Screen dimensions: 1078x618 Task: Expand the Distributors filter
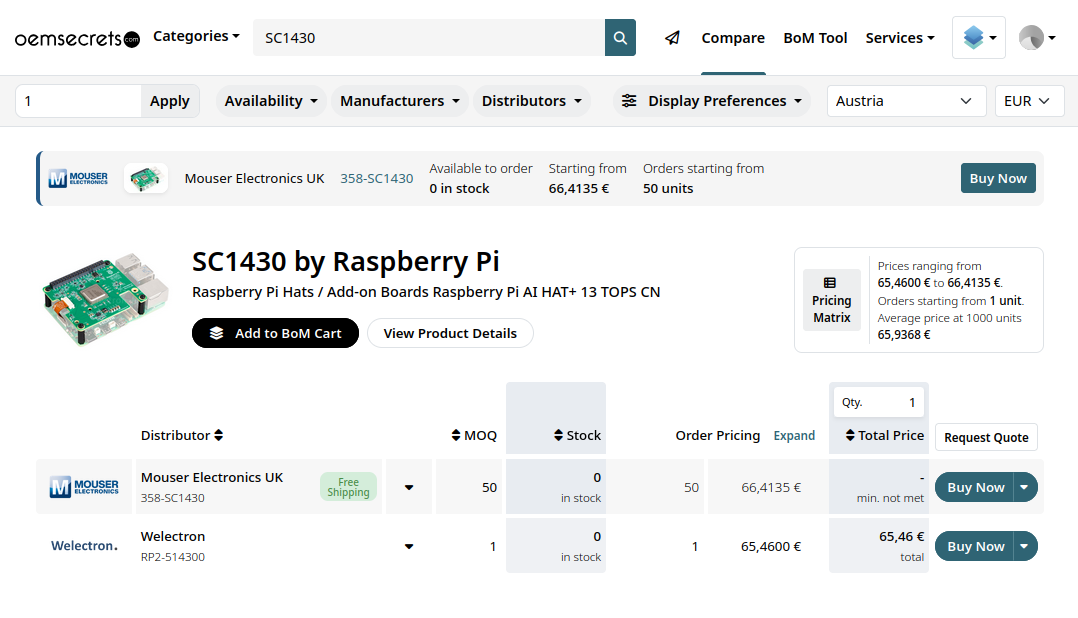point(531,101)
